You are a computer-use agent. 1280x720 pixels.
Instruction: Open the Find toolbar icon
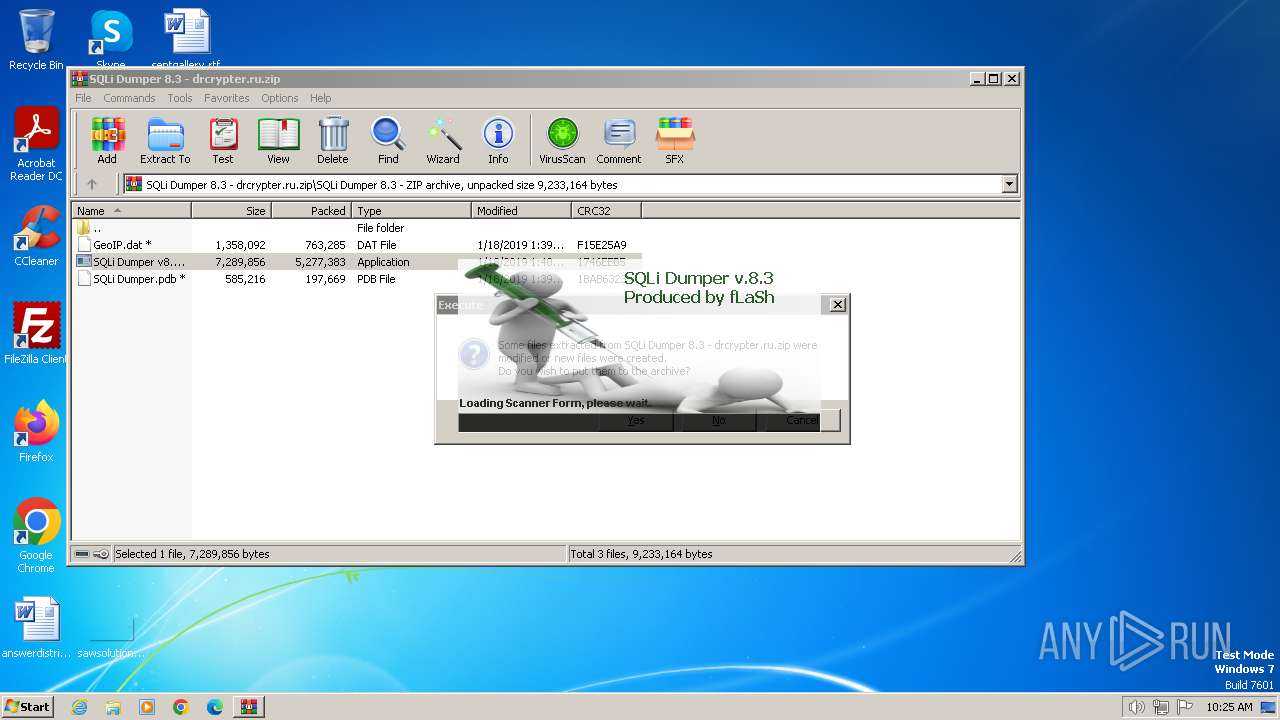(x=388, y=140)
